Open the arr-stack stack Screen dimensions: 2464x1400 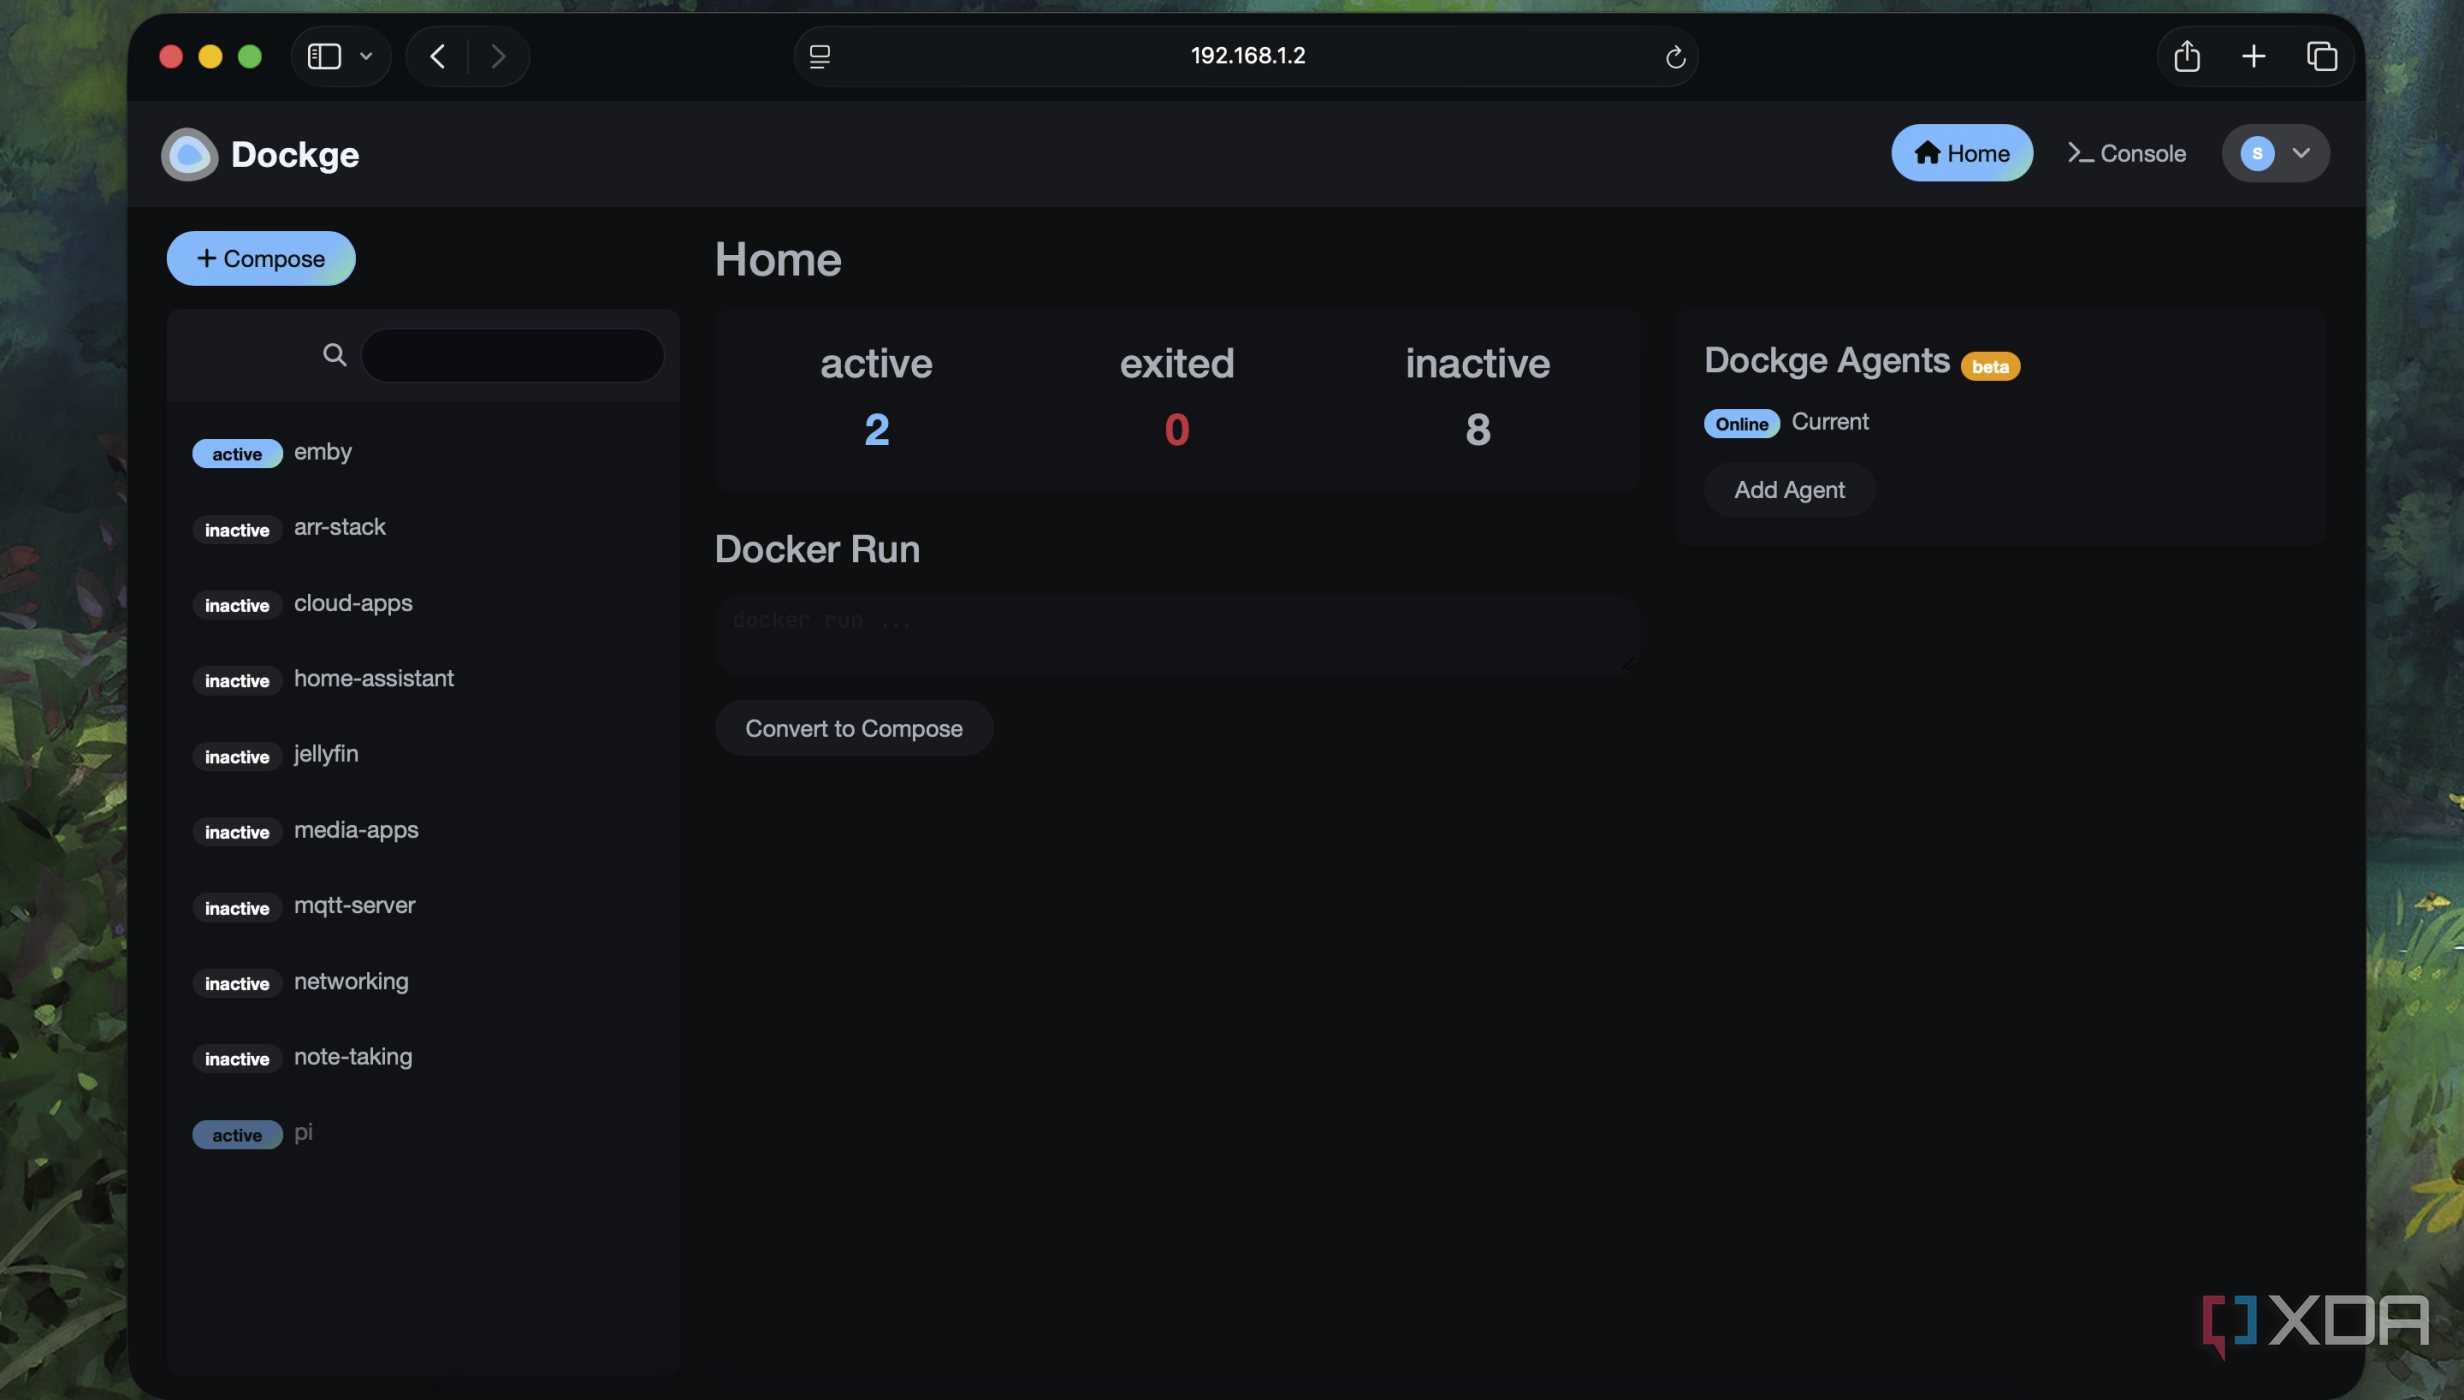pos(423,528)
